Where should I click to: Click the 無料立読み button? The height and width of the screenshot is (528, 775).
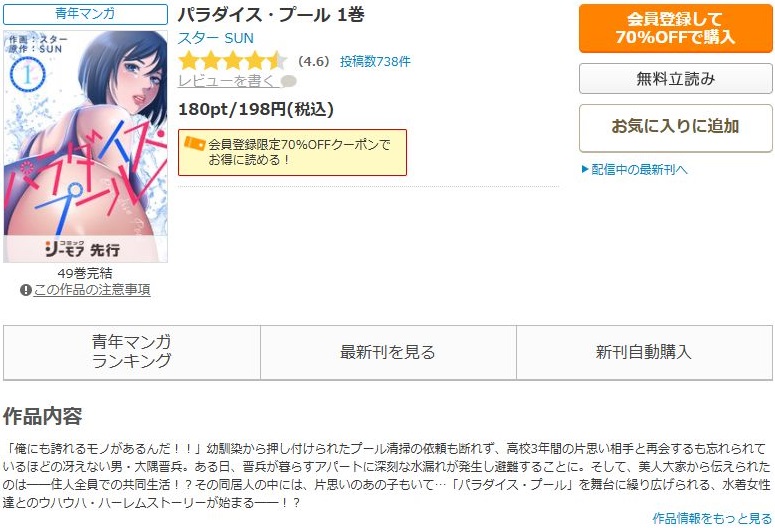[675, 79]
